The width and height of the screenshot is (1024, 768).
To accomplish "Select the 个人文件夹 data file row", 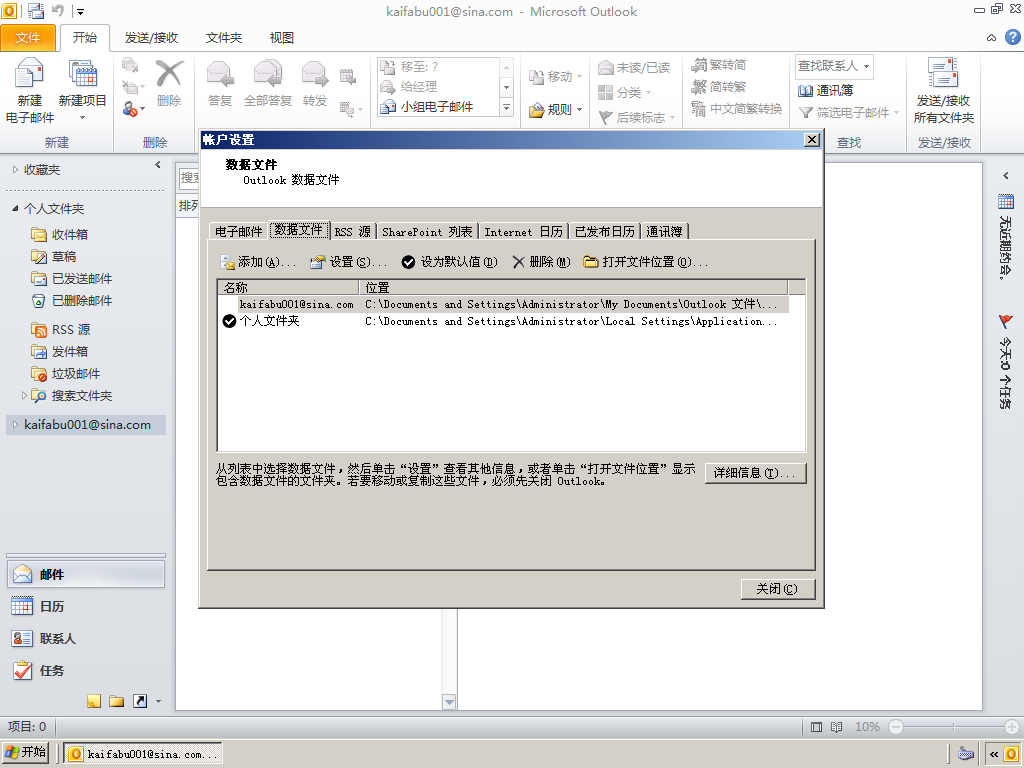I will 503,321.
